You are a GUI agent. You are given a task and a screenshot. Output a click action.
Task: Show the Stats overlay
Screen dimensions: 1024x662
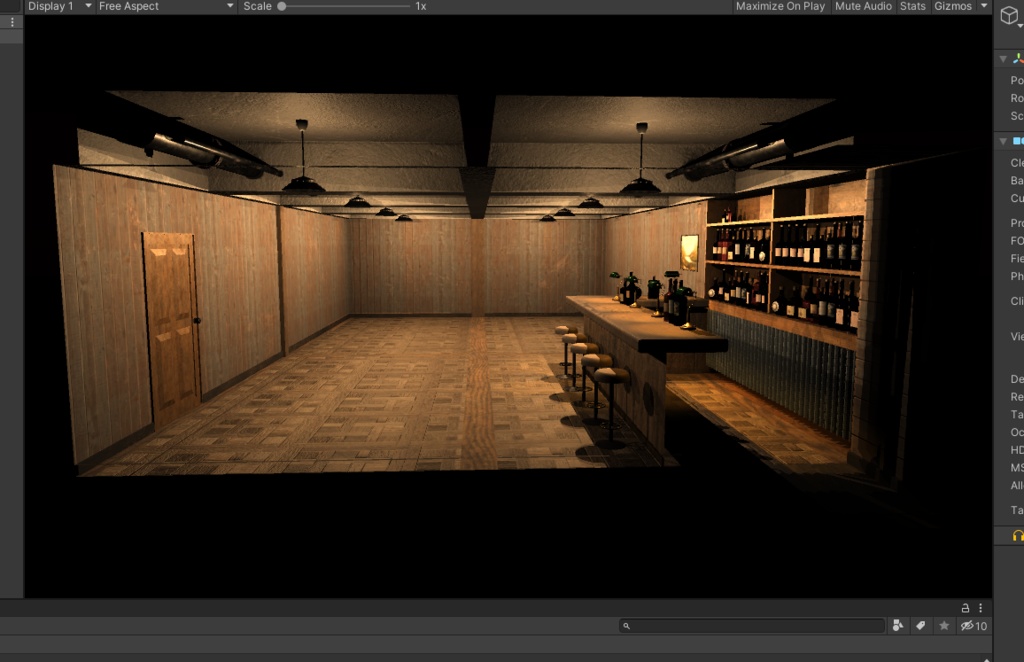pos(911,6)
